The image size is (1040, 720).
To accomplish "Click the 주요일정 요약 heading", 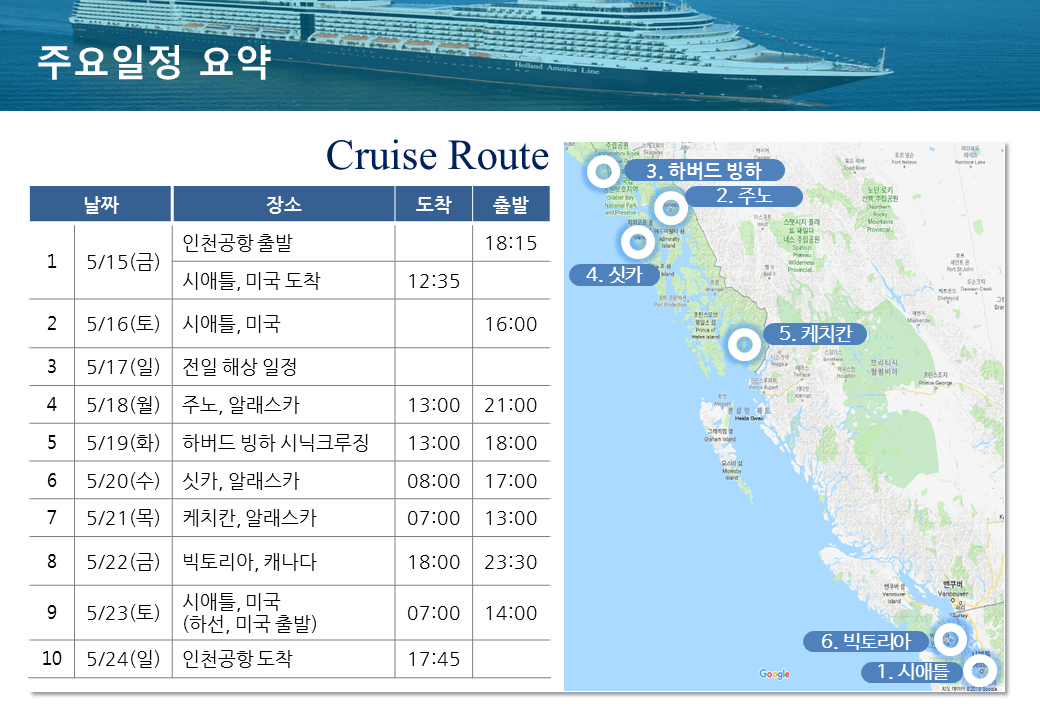I will (154, 62).
